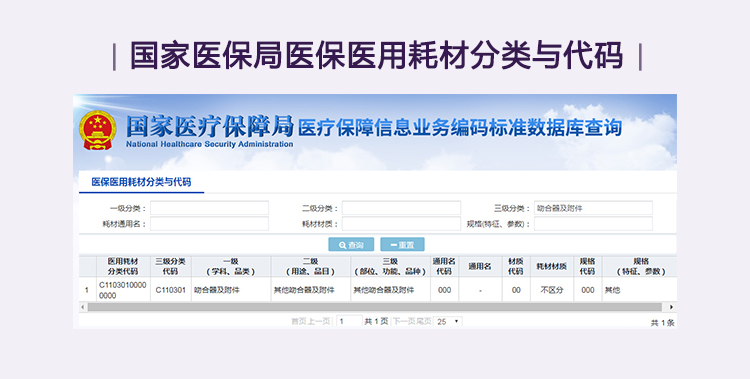Focus the 耗材材质 input field
The width and height of the screenshot is (750, 379).
click(x=401, y=223)
